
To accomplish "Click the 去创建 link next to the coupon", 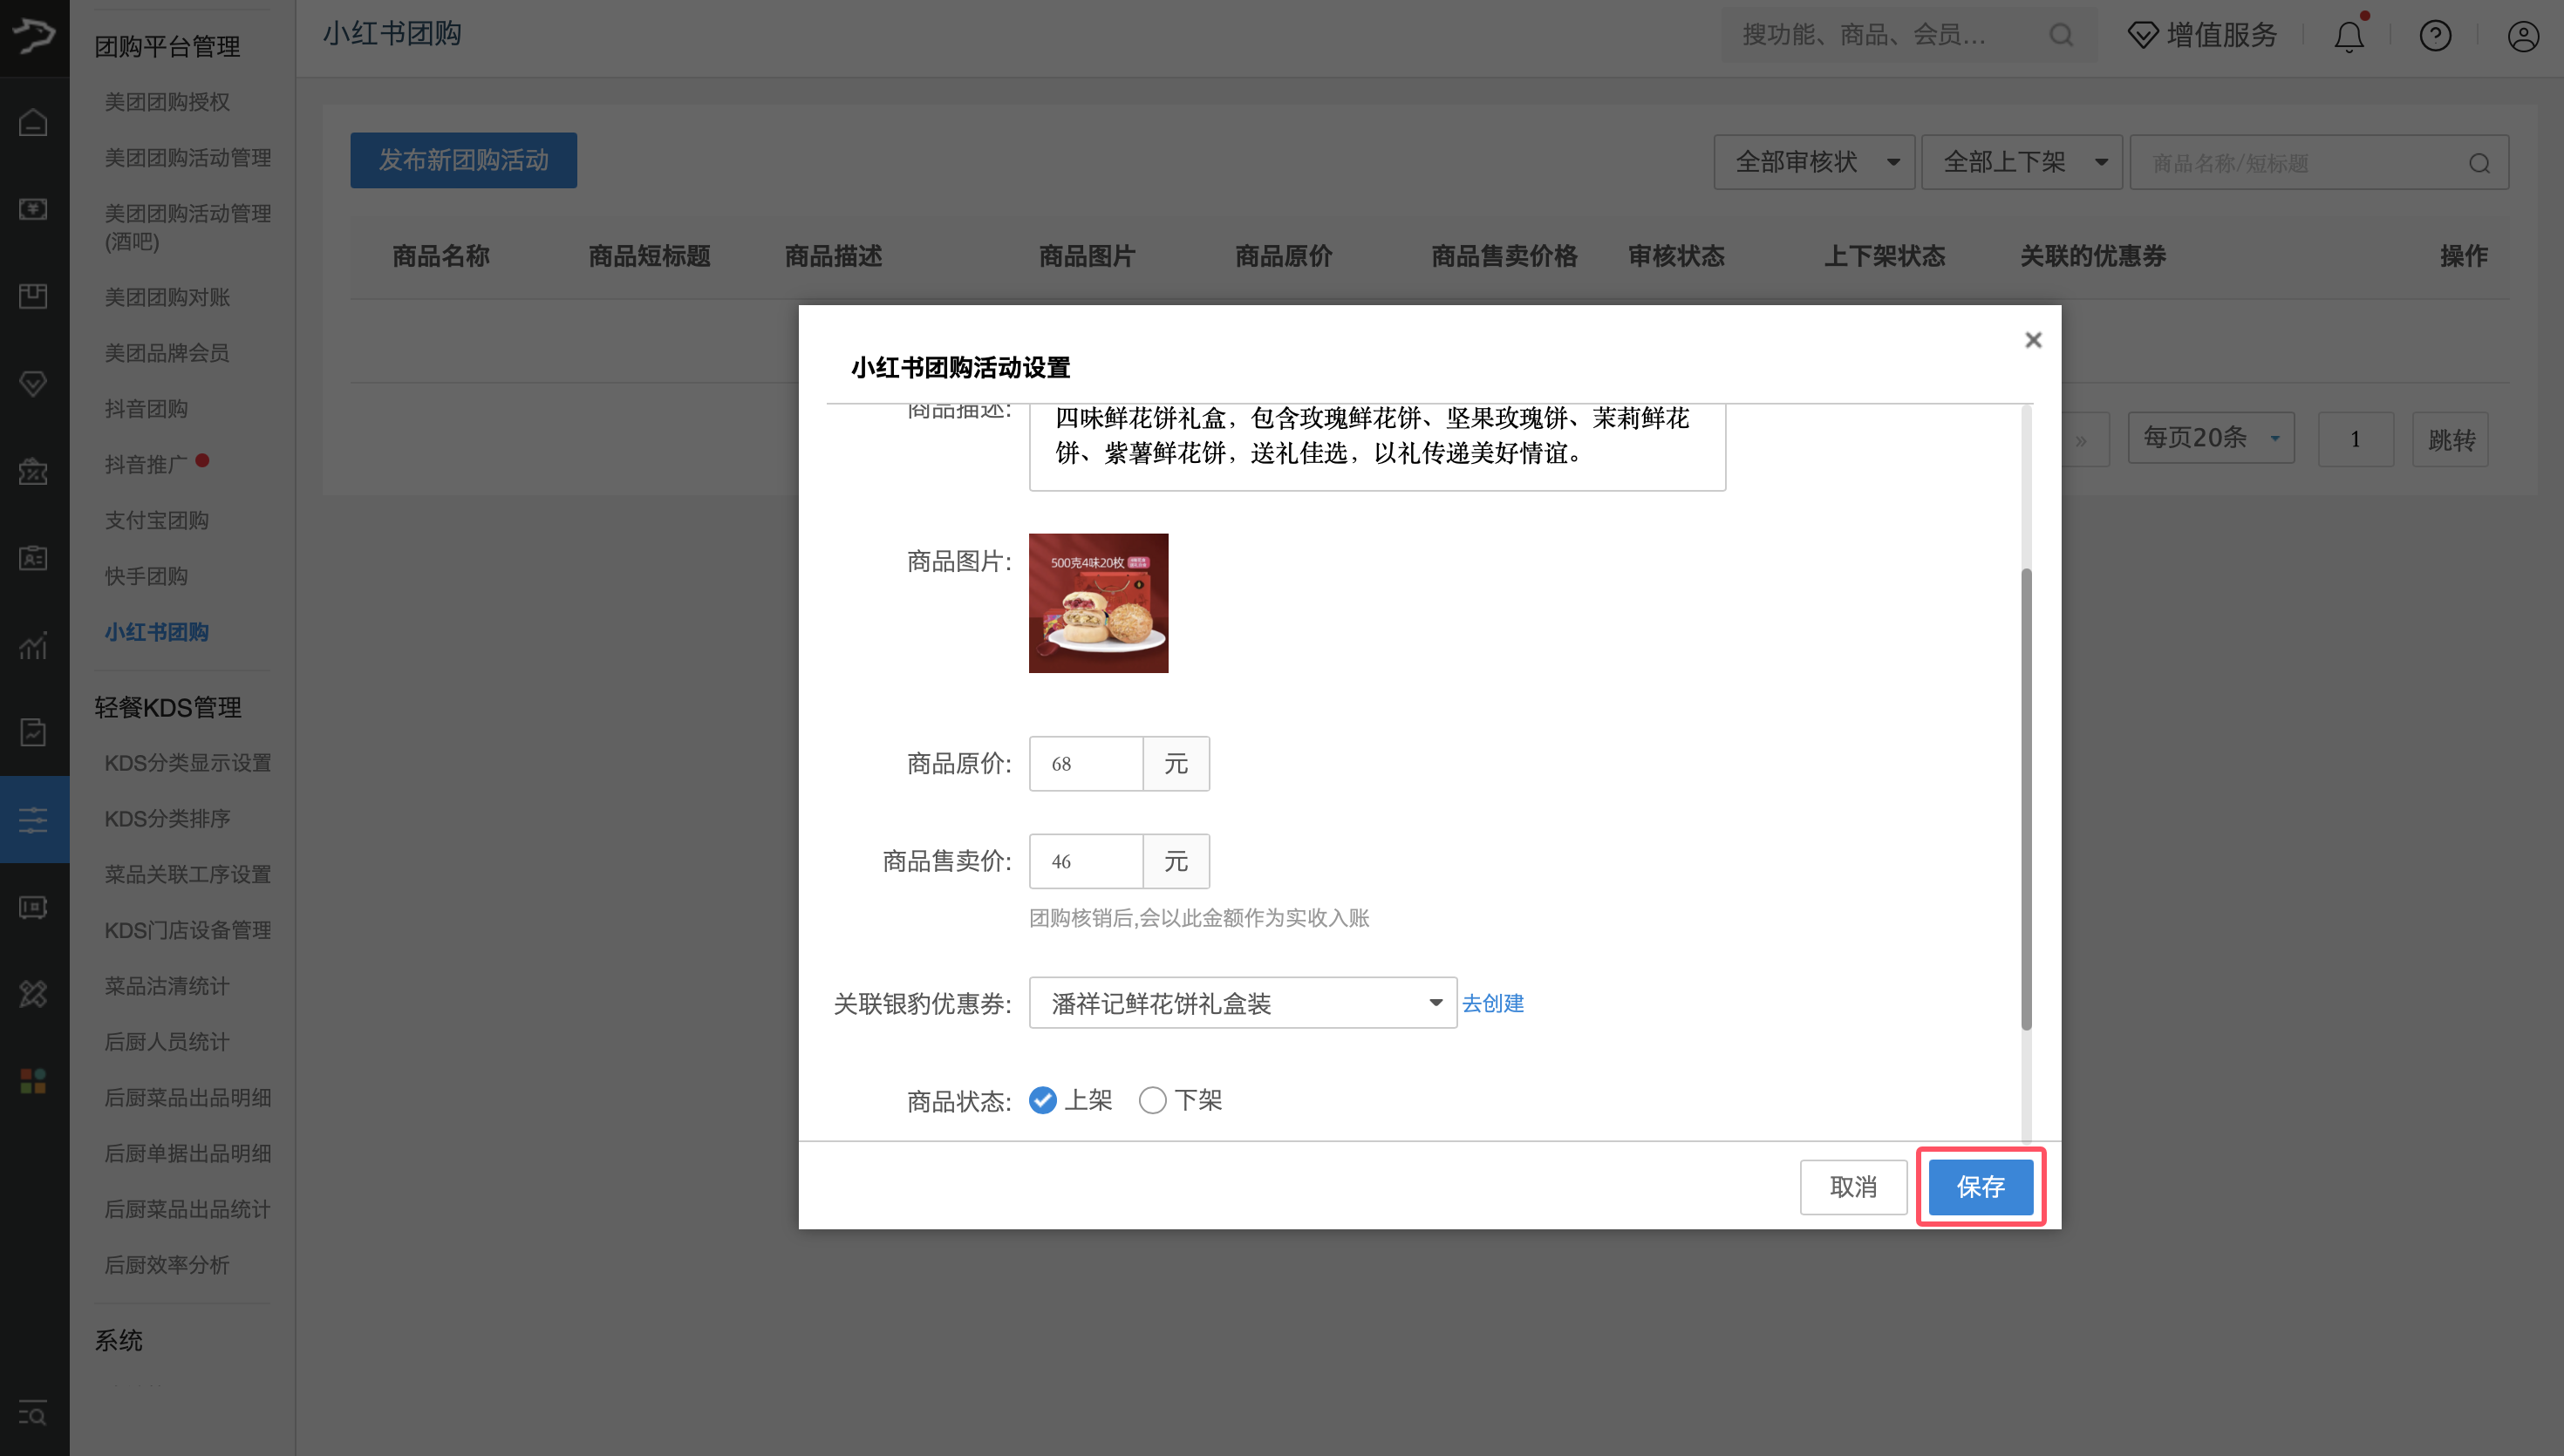I will [x=1492, y=1003].
